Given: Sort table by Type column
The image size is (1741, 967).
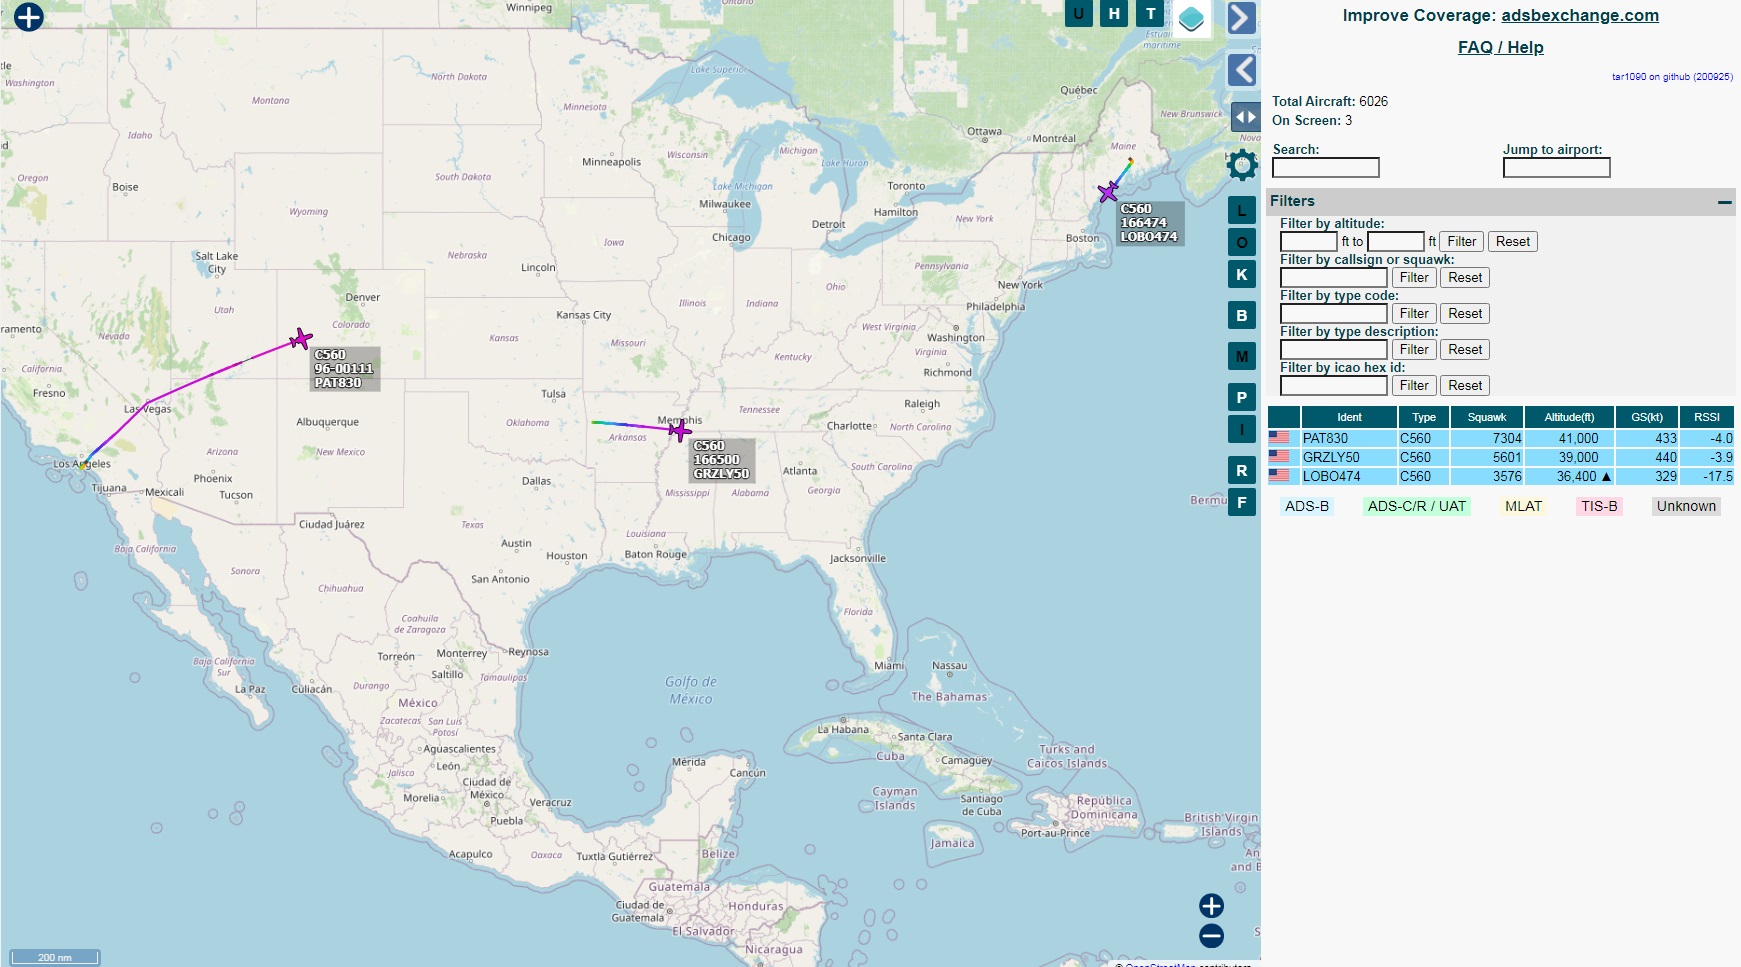Looking at the screenshot, I should [1424, 417].
